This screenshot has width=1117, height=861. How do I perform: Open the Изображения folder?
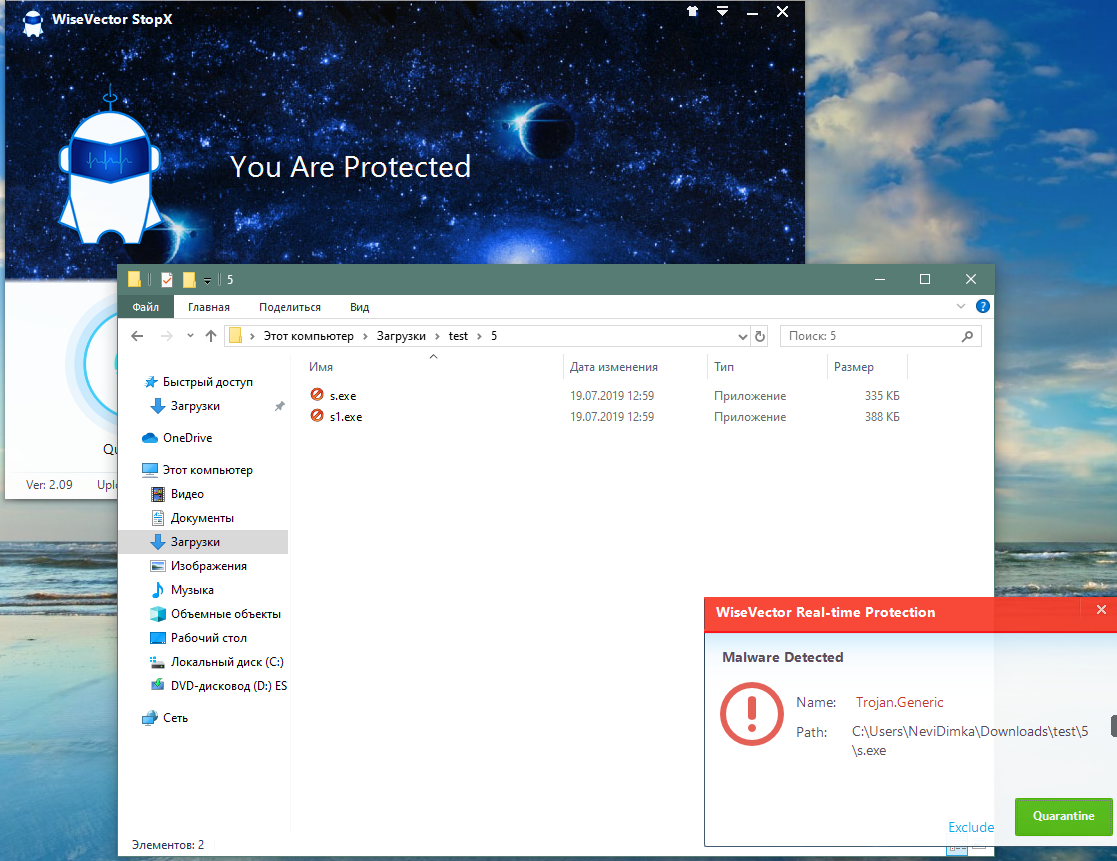(x=208, y=566)
